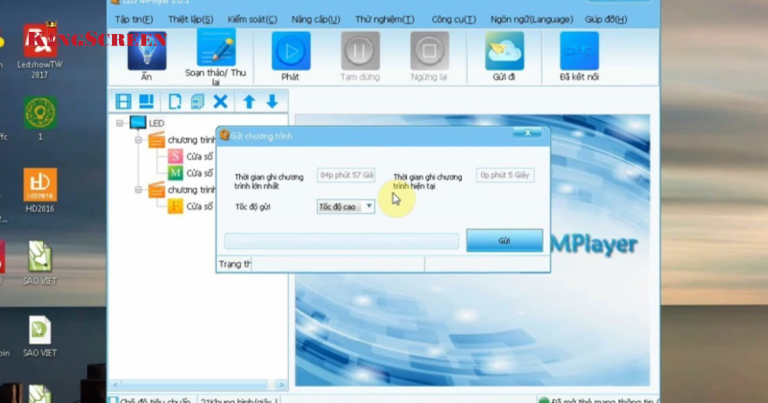768x403 pixels.
Task: Click the tree panel horizontal scrollbar
Action: (196, 385)
